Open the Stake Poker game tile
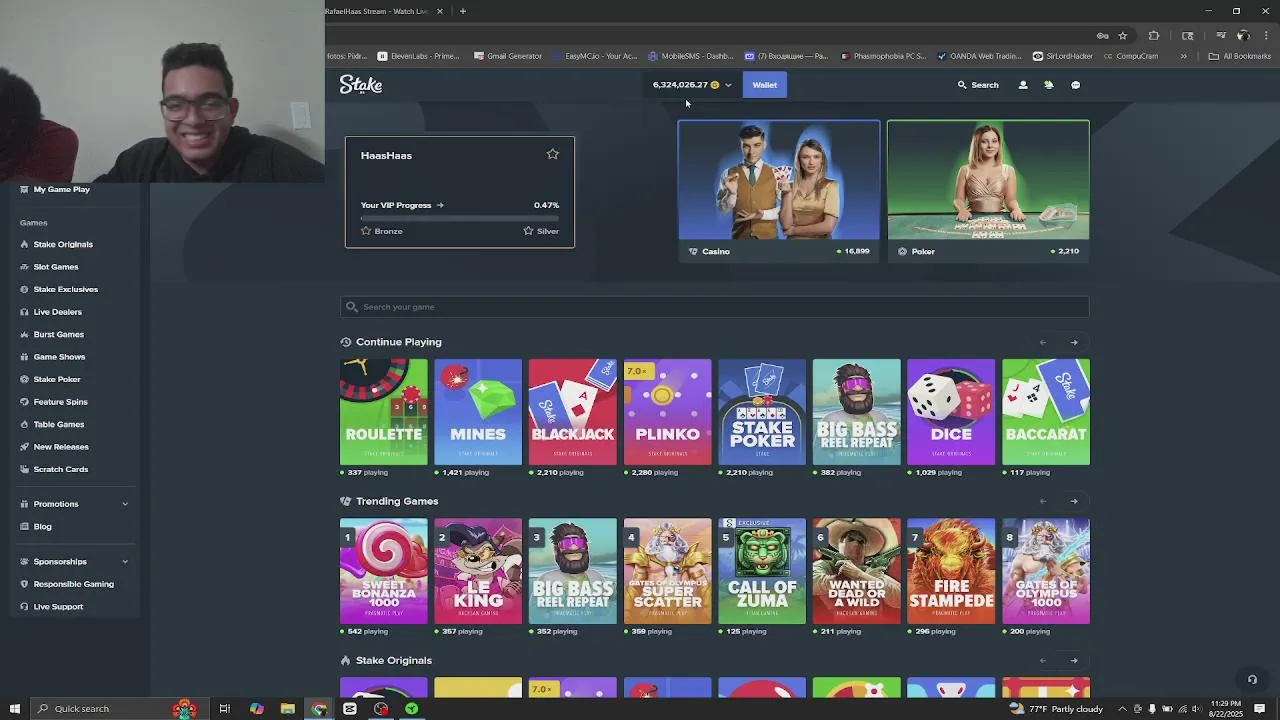This screenshot has height=720, width=1280. [762, 412]
